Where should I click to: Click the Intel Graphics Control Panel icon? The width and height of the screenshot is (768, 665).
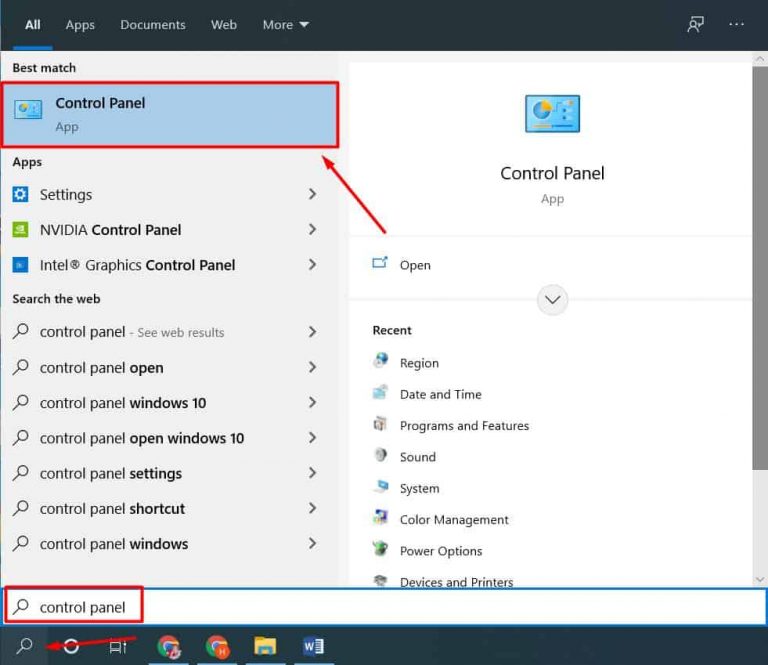click(20, 265)
